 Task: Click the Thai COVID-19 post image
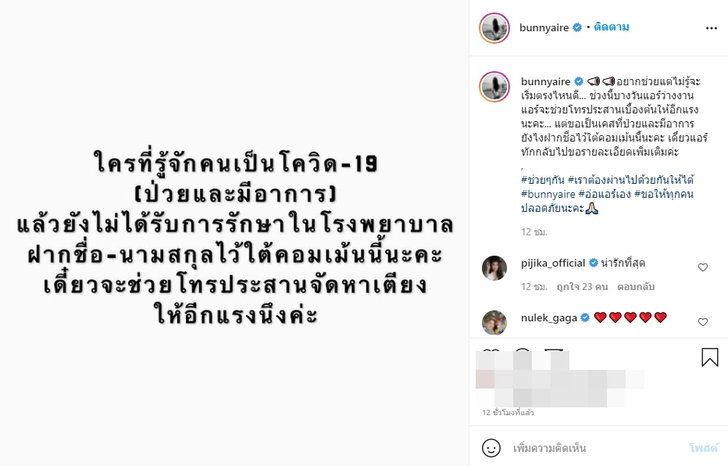[x=234, y=233]
